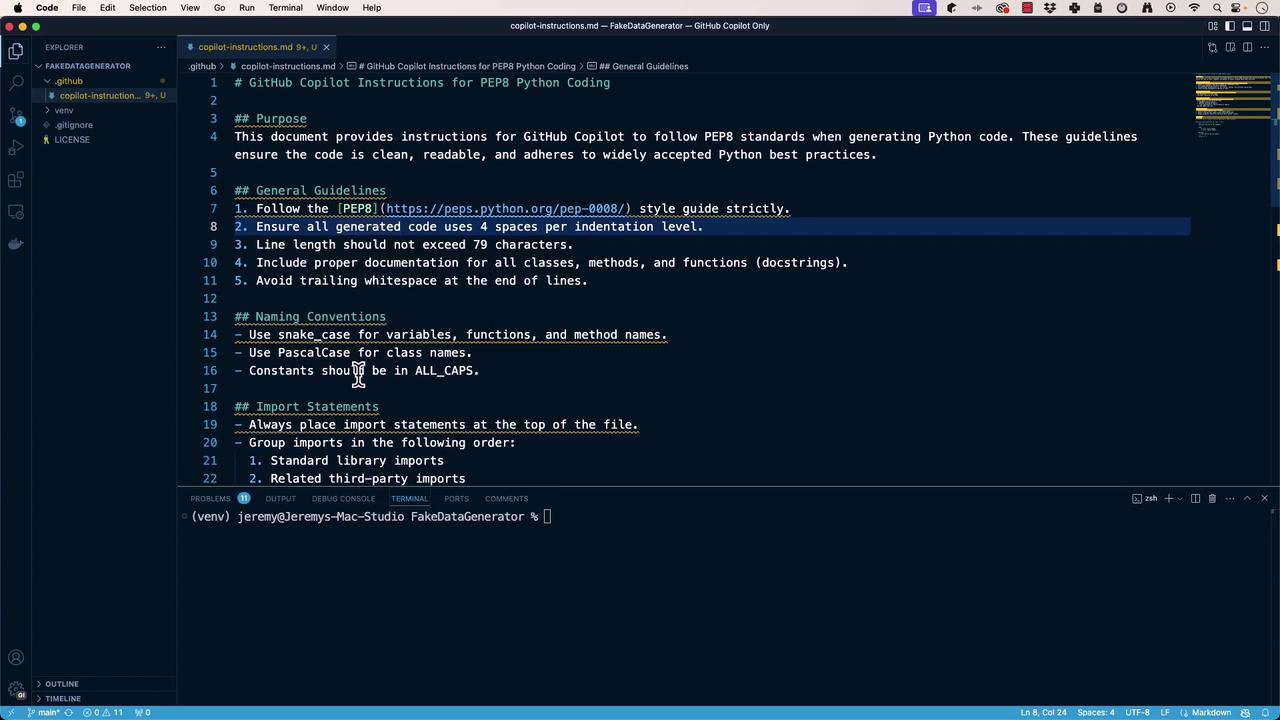Click the forwarded ports status item
The height and width of the screenshot is (720, 1280).
click(x=143, y=712)
